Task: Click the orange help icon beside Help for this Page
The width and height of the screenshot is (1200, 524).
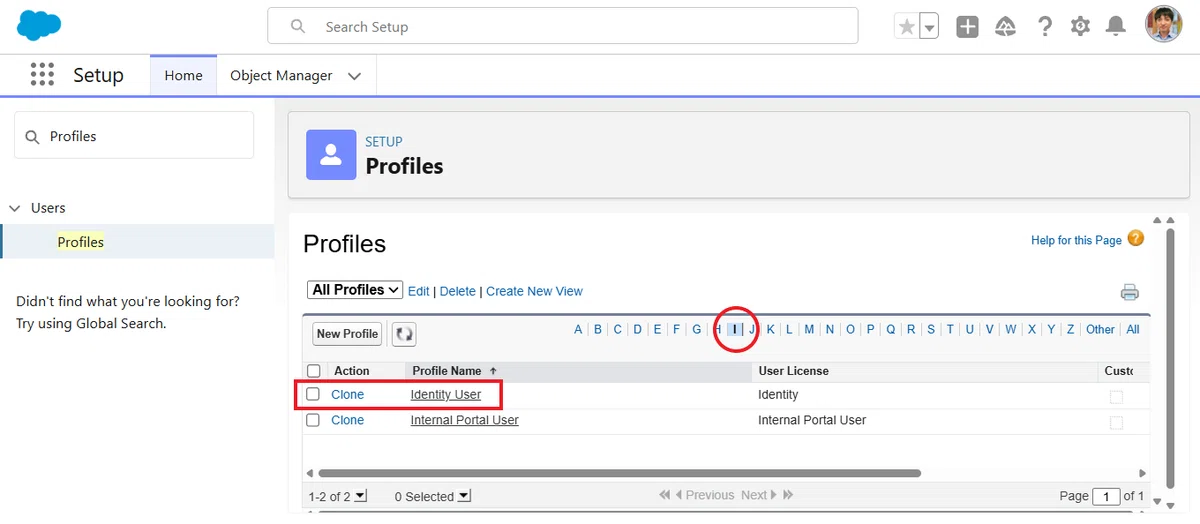Action: 1135,239
